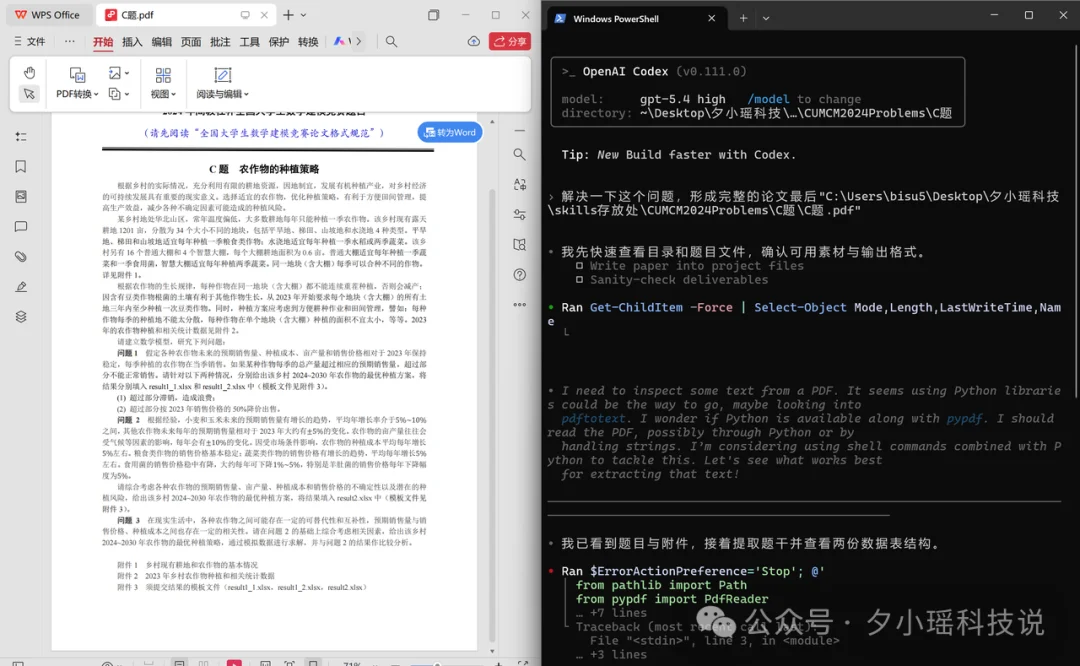Click the translate icon on right sidebar
The image size is (1080, 666).
[519, 185]
